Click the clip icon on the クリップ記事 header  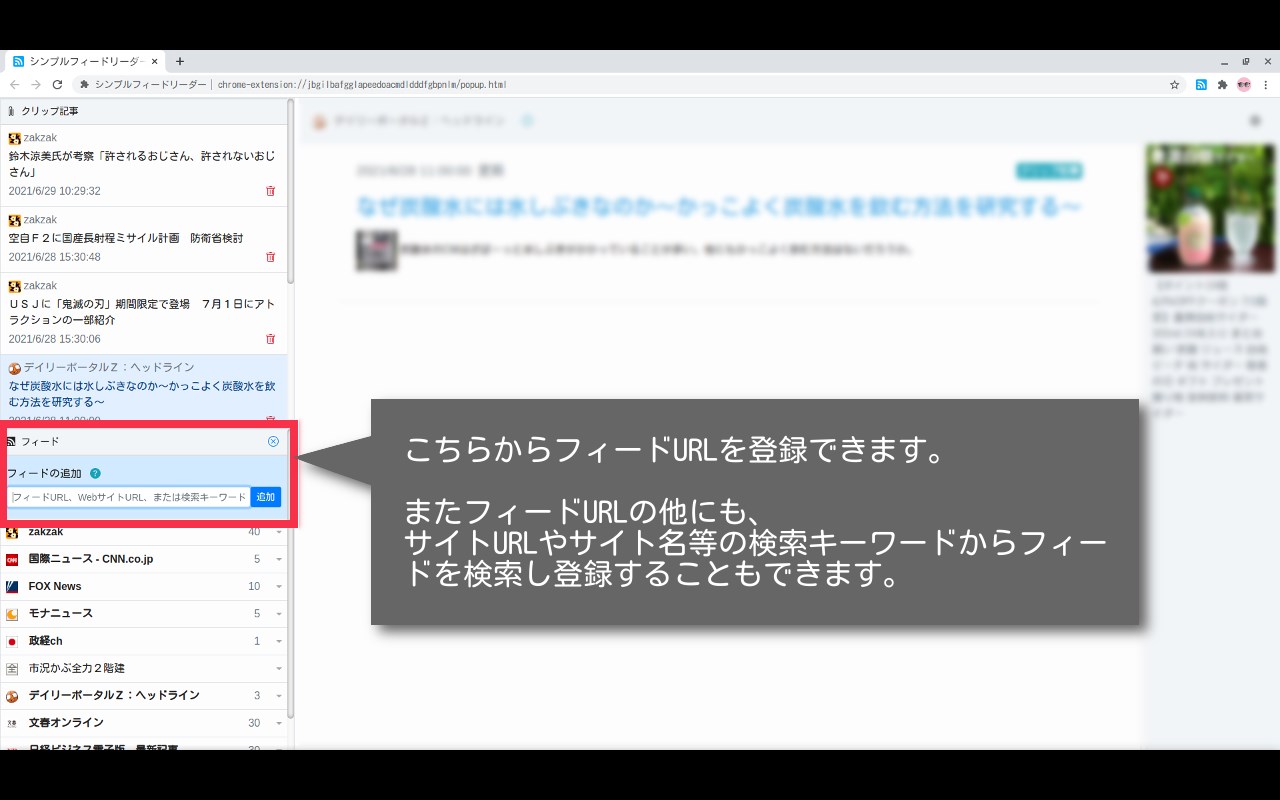pyautogui.click(x=11, y=111)
